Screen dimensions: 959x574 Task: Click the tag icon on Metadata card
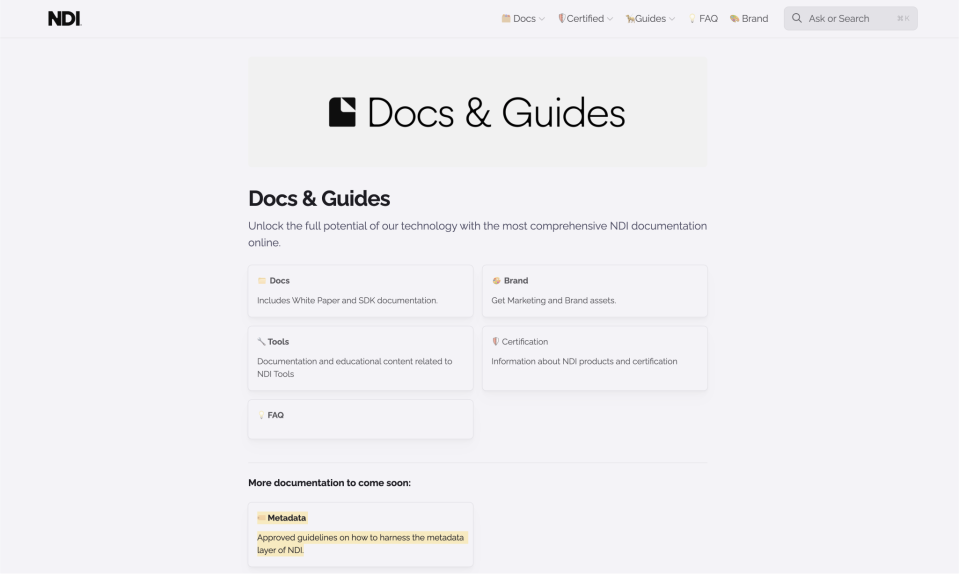(x=262, y=518)
